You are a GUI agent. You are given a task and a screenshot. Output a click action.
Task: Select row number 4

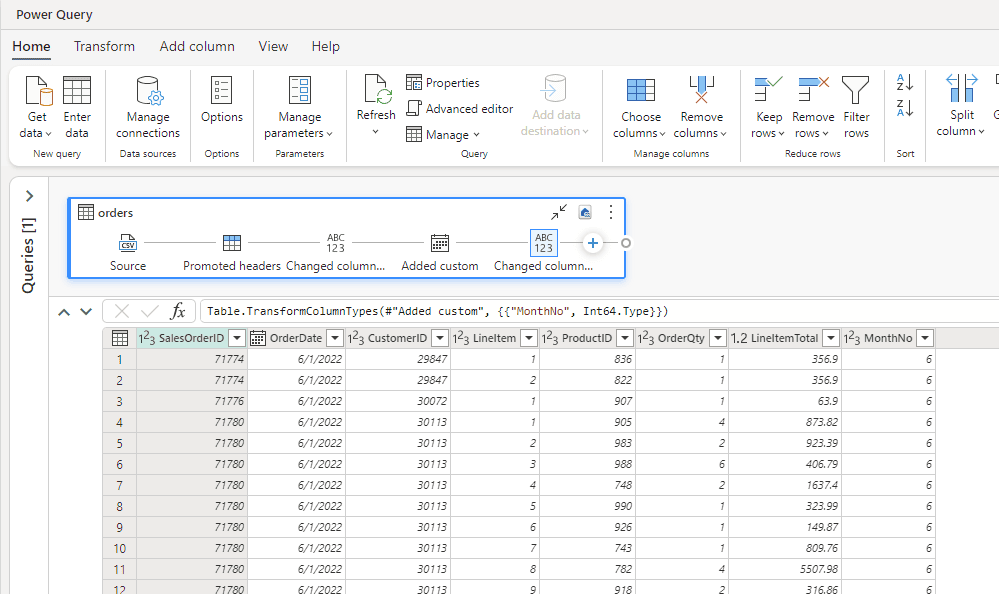[119, 423]
